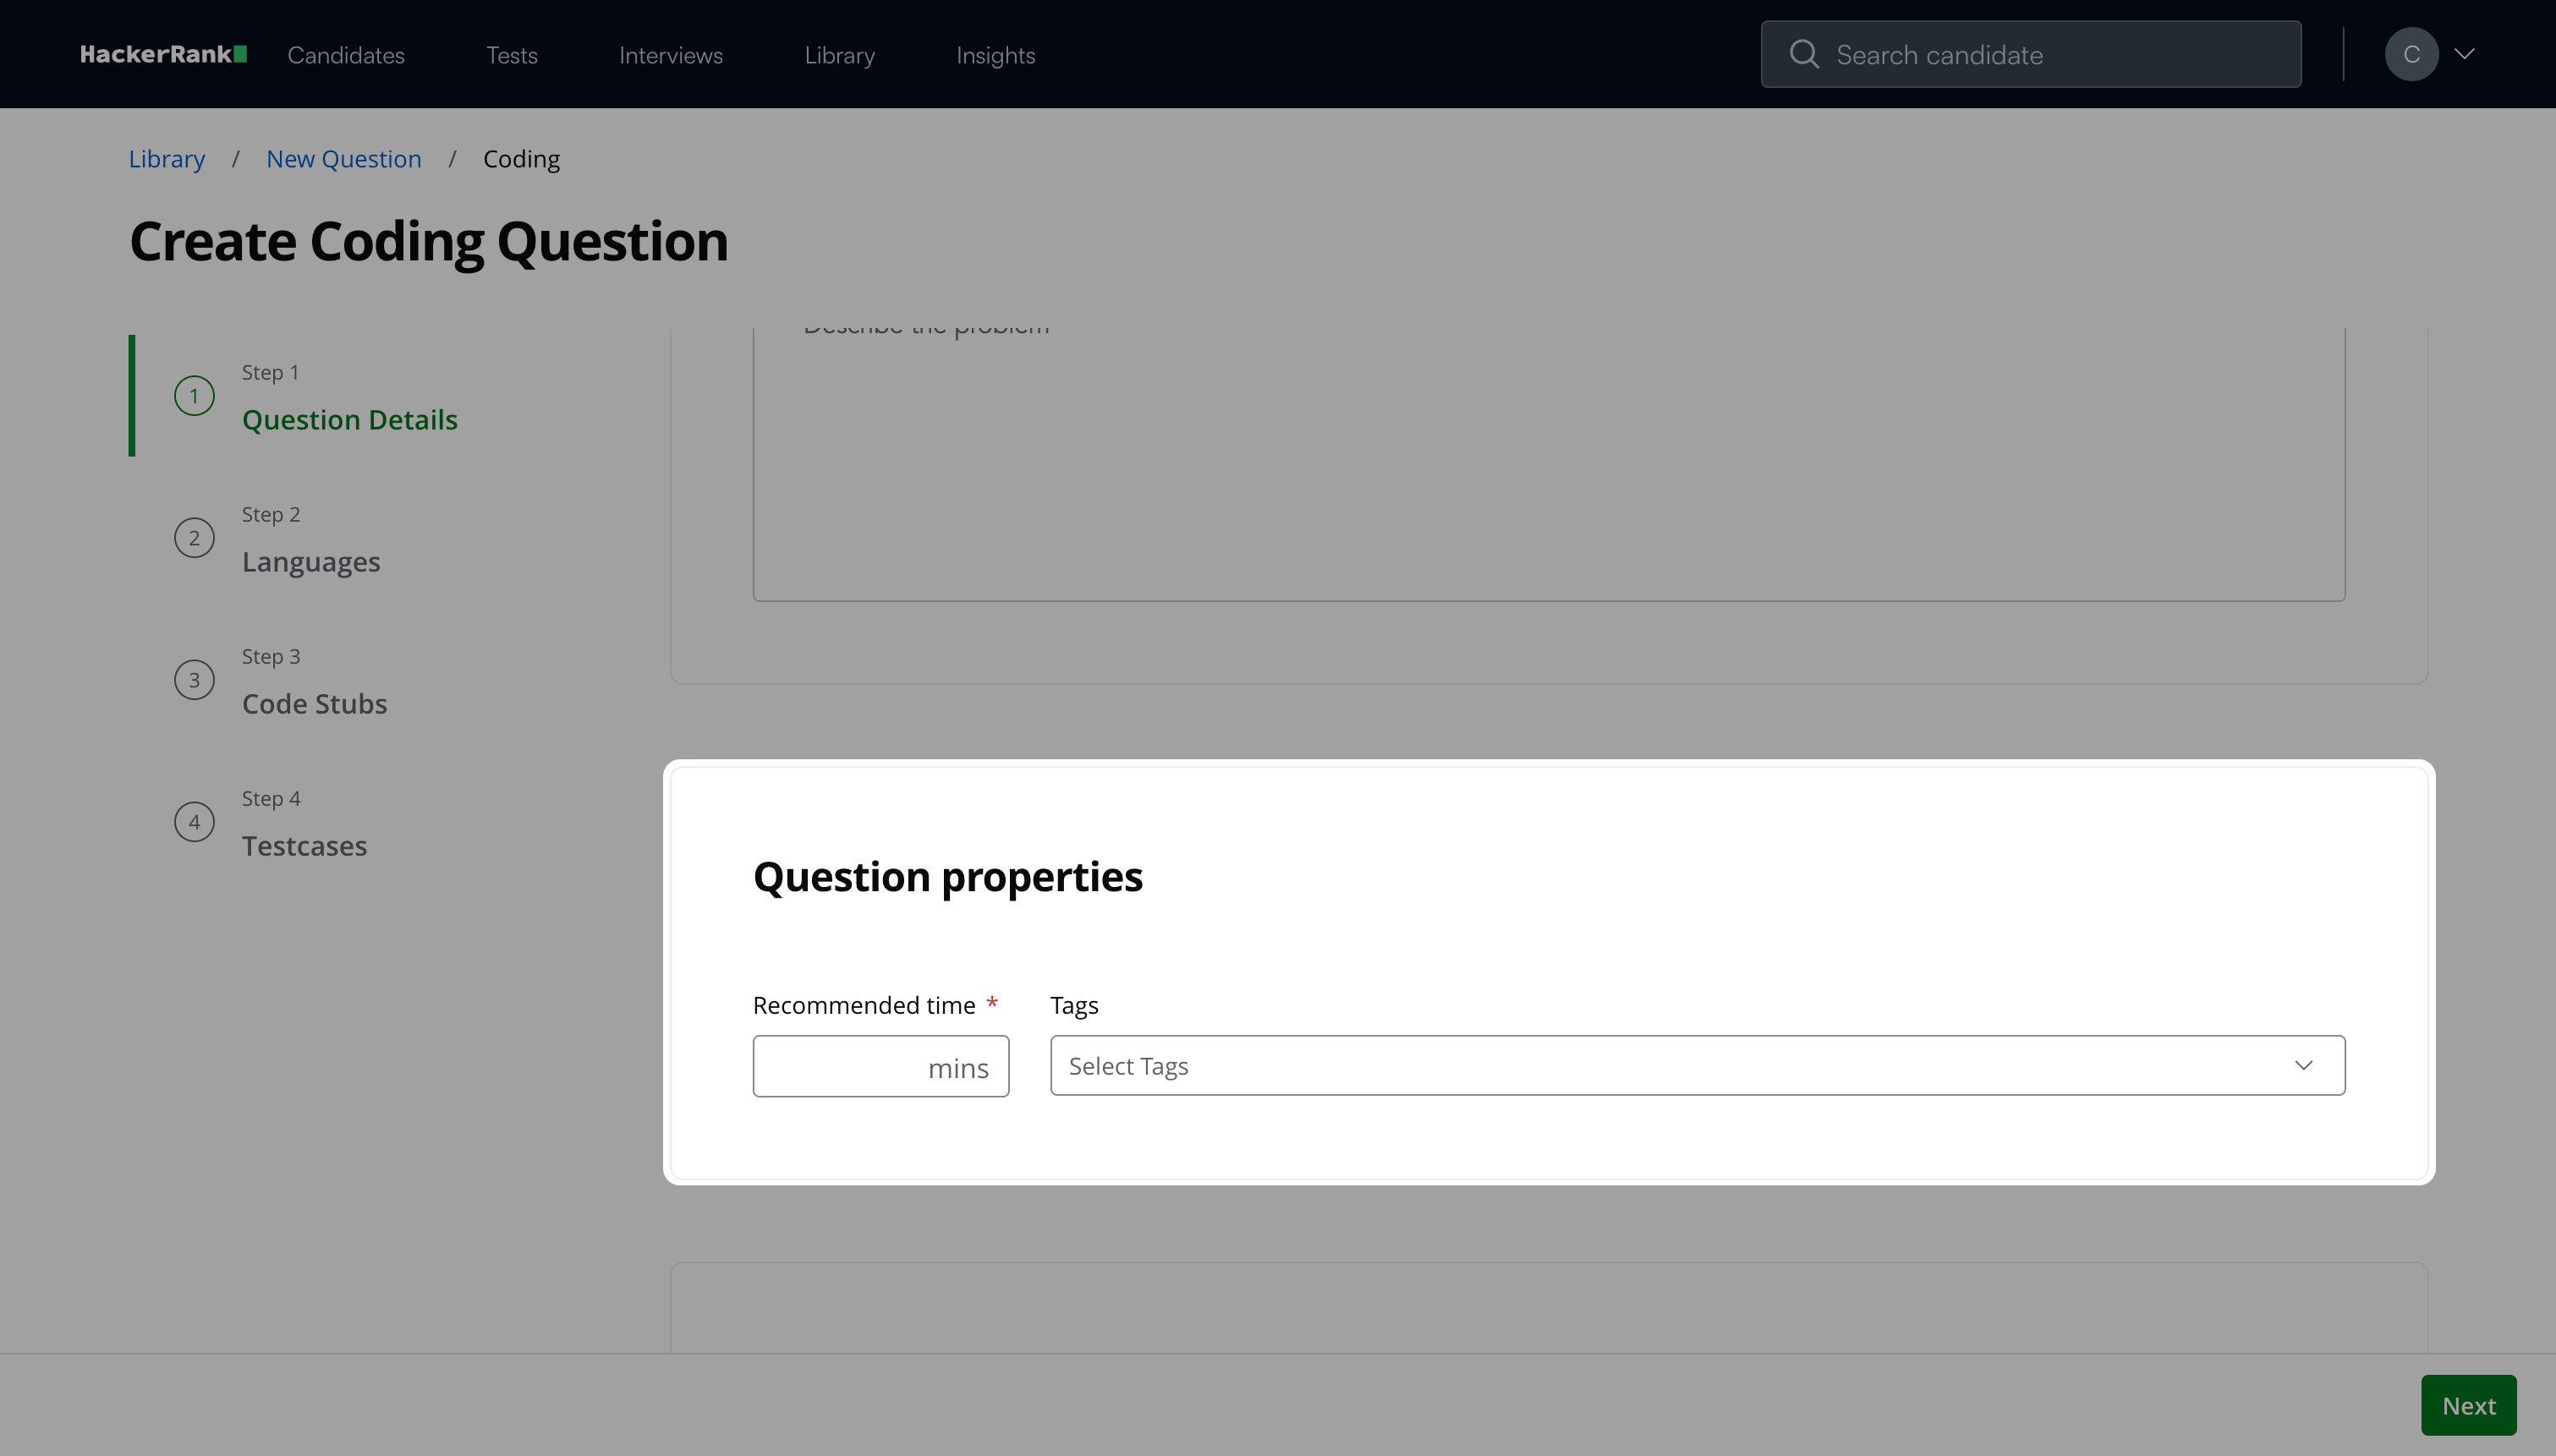Click the Step 2 circle icon
Viewport: 2556px width, 1456px height.
coord(194,538)
